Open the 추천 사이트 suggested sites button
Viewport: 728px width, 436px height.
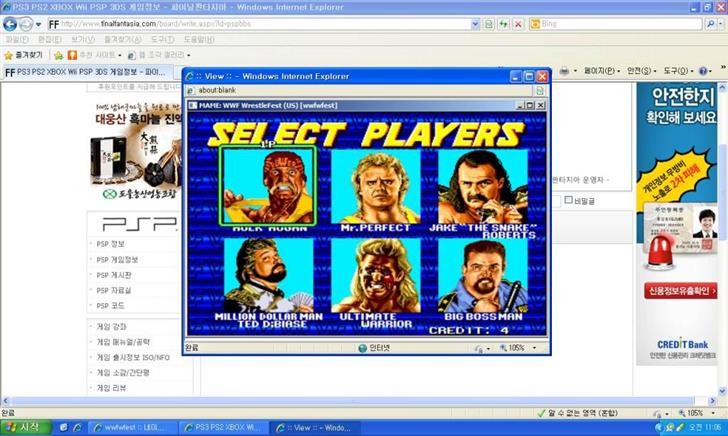pos(95,55)
